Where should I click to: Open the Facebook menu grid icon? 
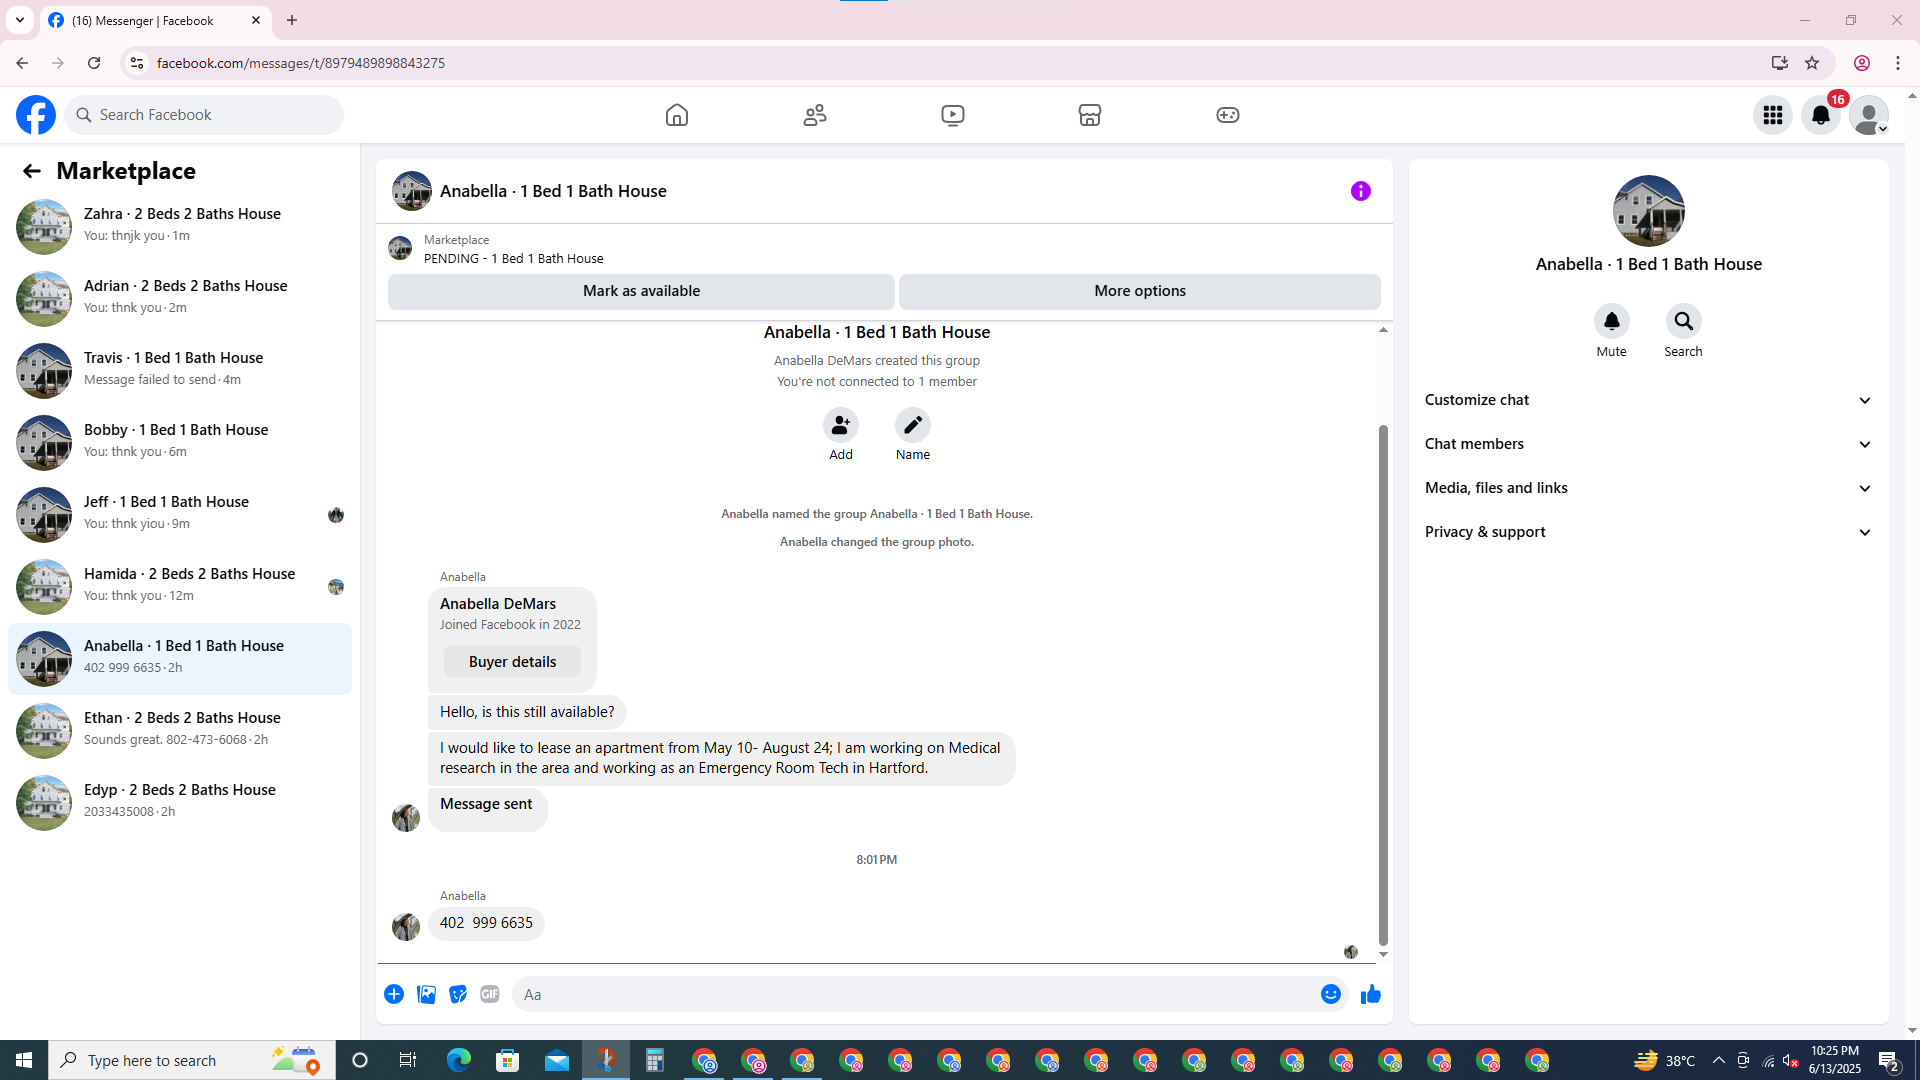coord(1773,115)
